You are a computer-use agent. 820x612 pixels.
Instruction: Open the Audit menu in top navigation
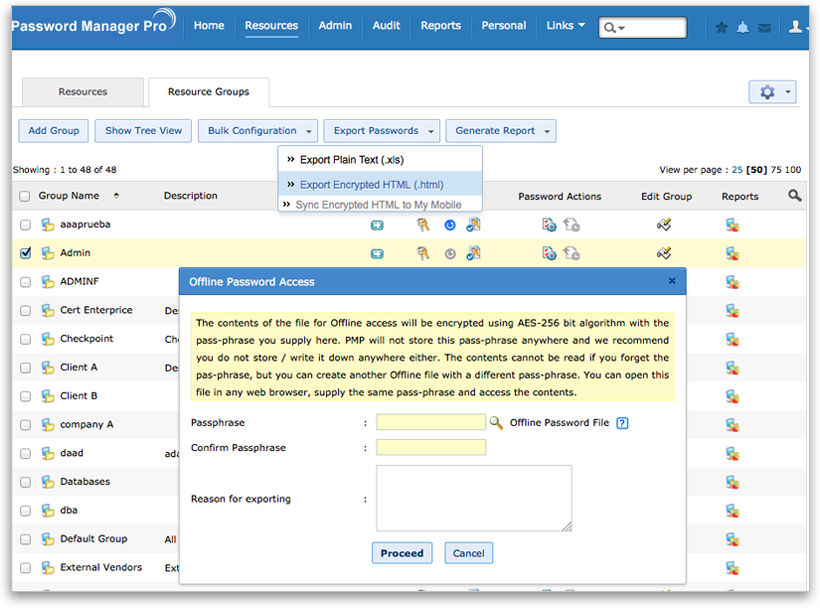pyautogui.click(x=386, y=25)
